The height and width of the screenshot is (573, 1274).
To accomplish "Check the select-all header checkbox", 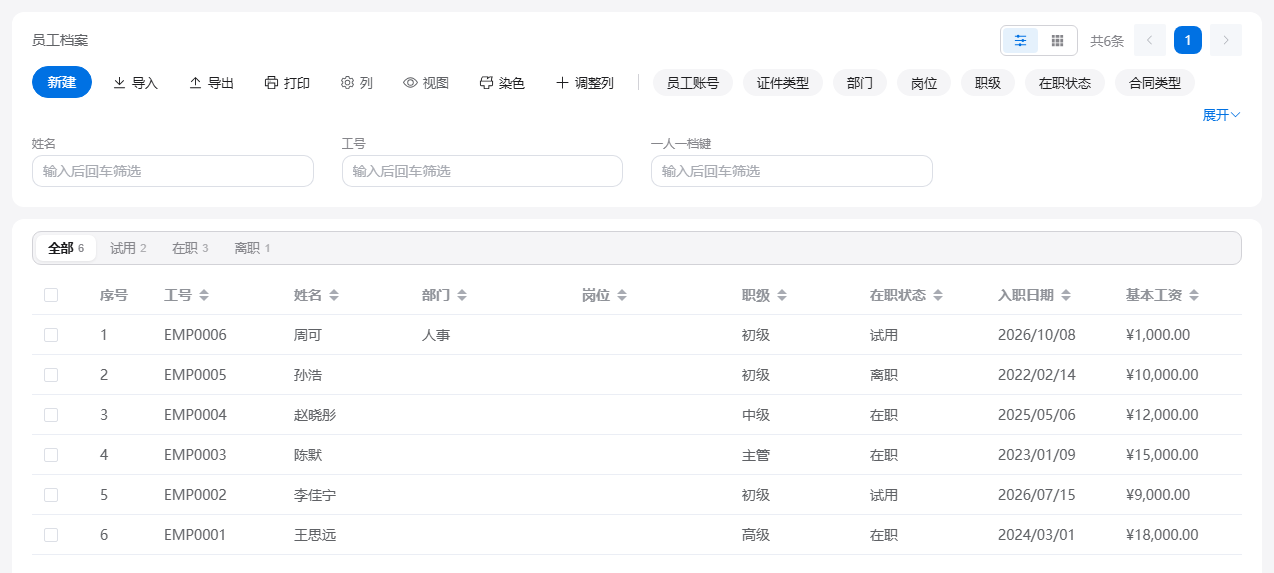I will pyautogui.click(x=51, y=295).
